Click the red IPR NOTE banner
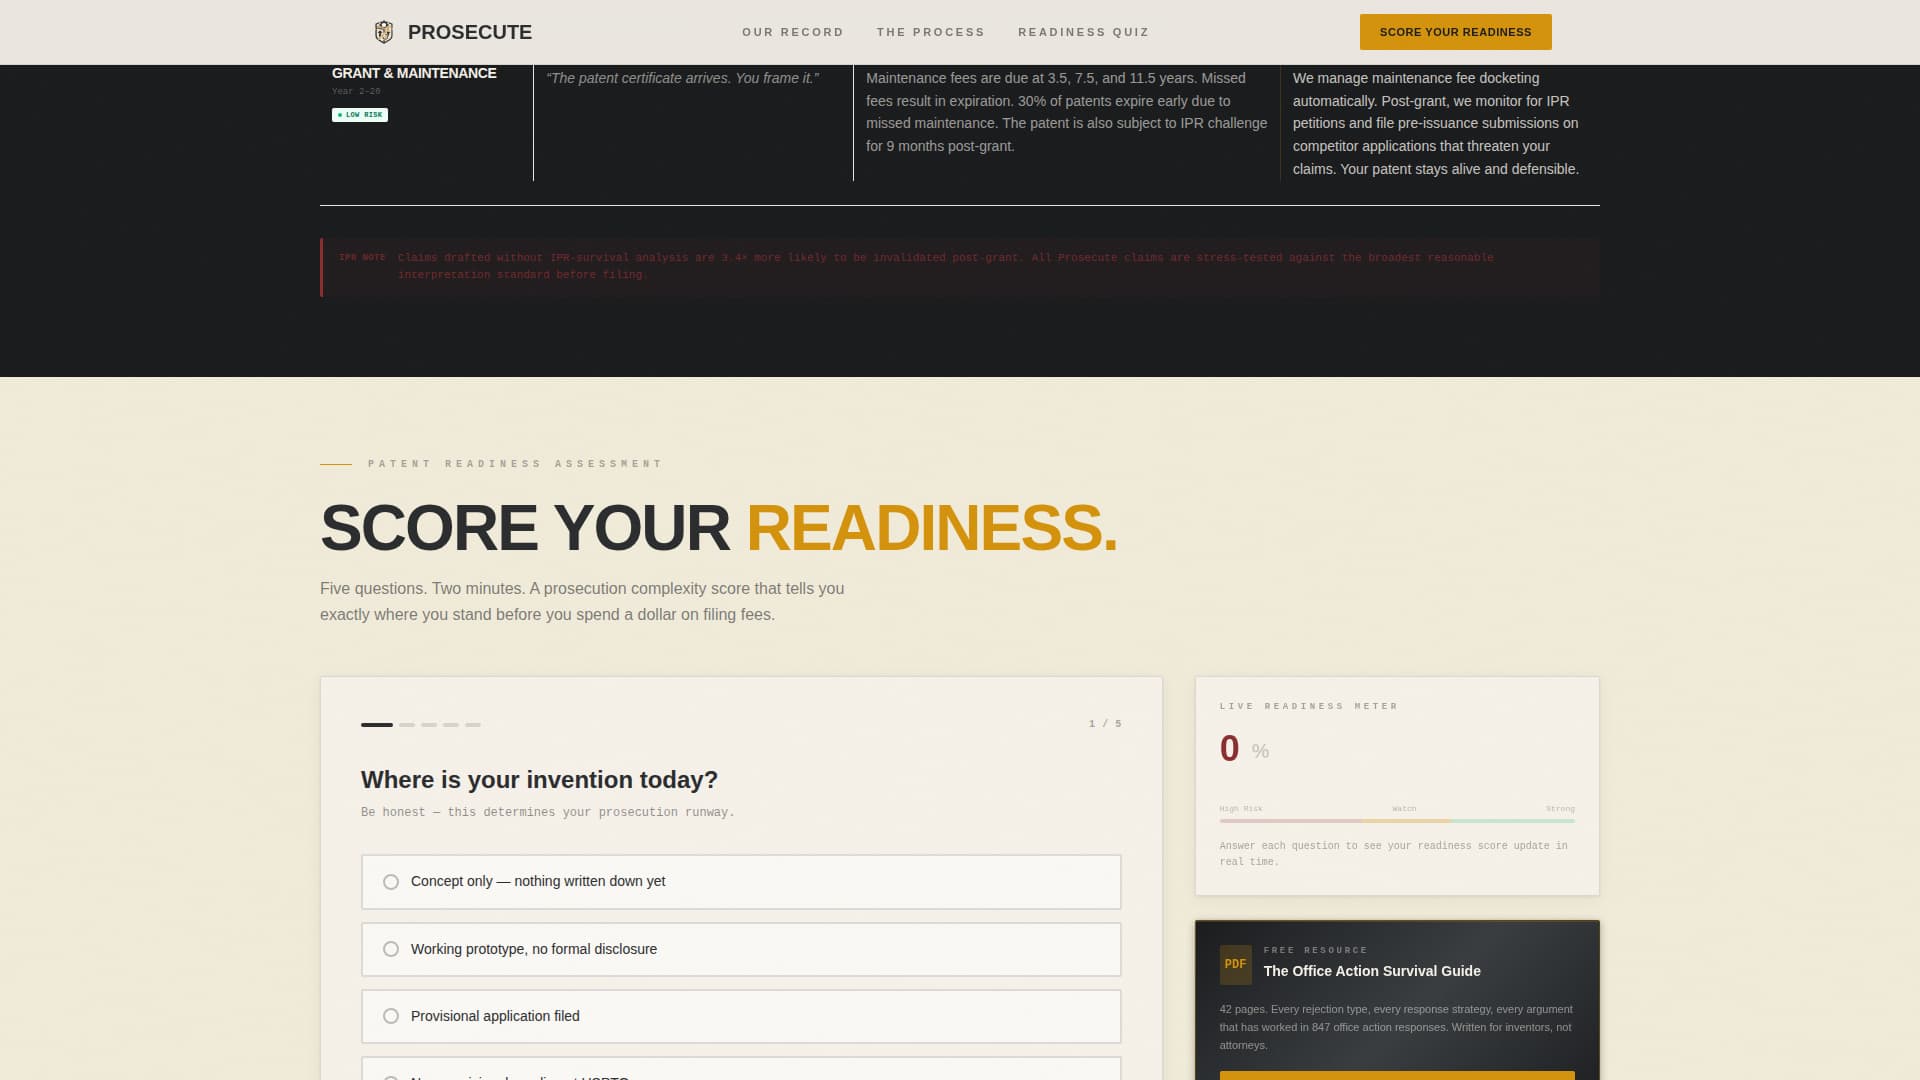1920x1080 pixels. click(960, 265)
